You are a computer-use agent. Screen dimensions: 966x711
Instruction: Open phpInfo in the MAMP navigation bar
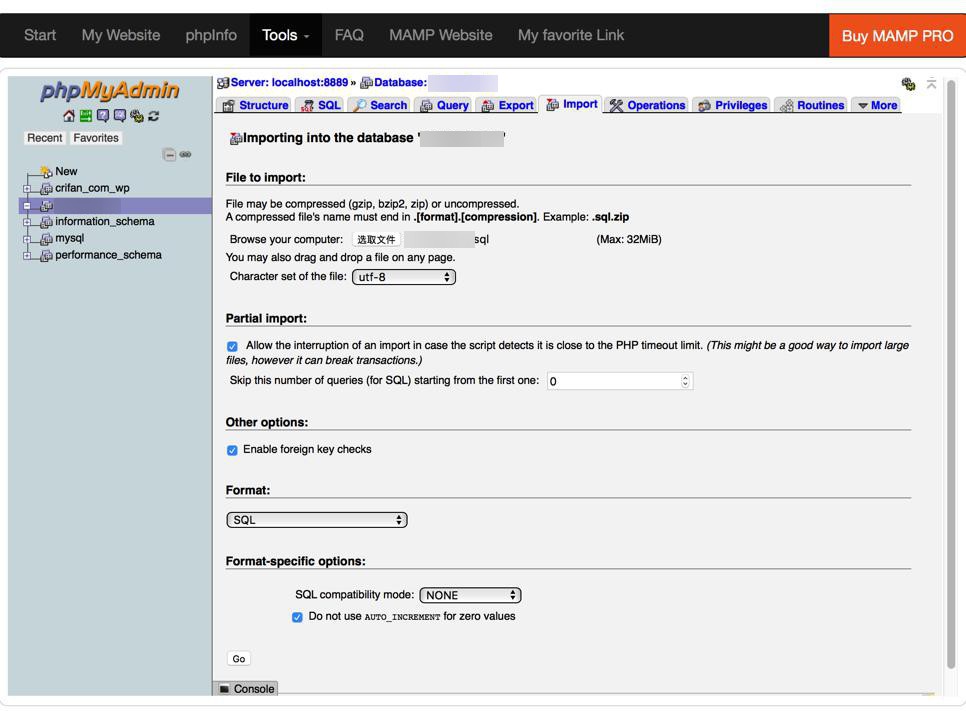(211, 35)
